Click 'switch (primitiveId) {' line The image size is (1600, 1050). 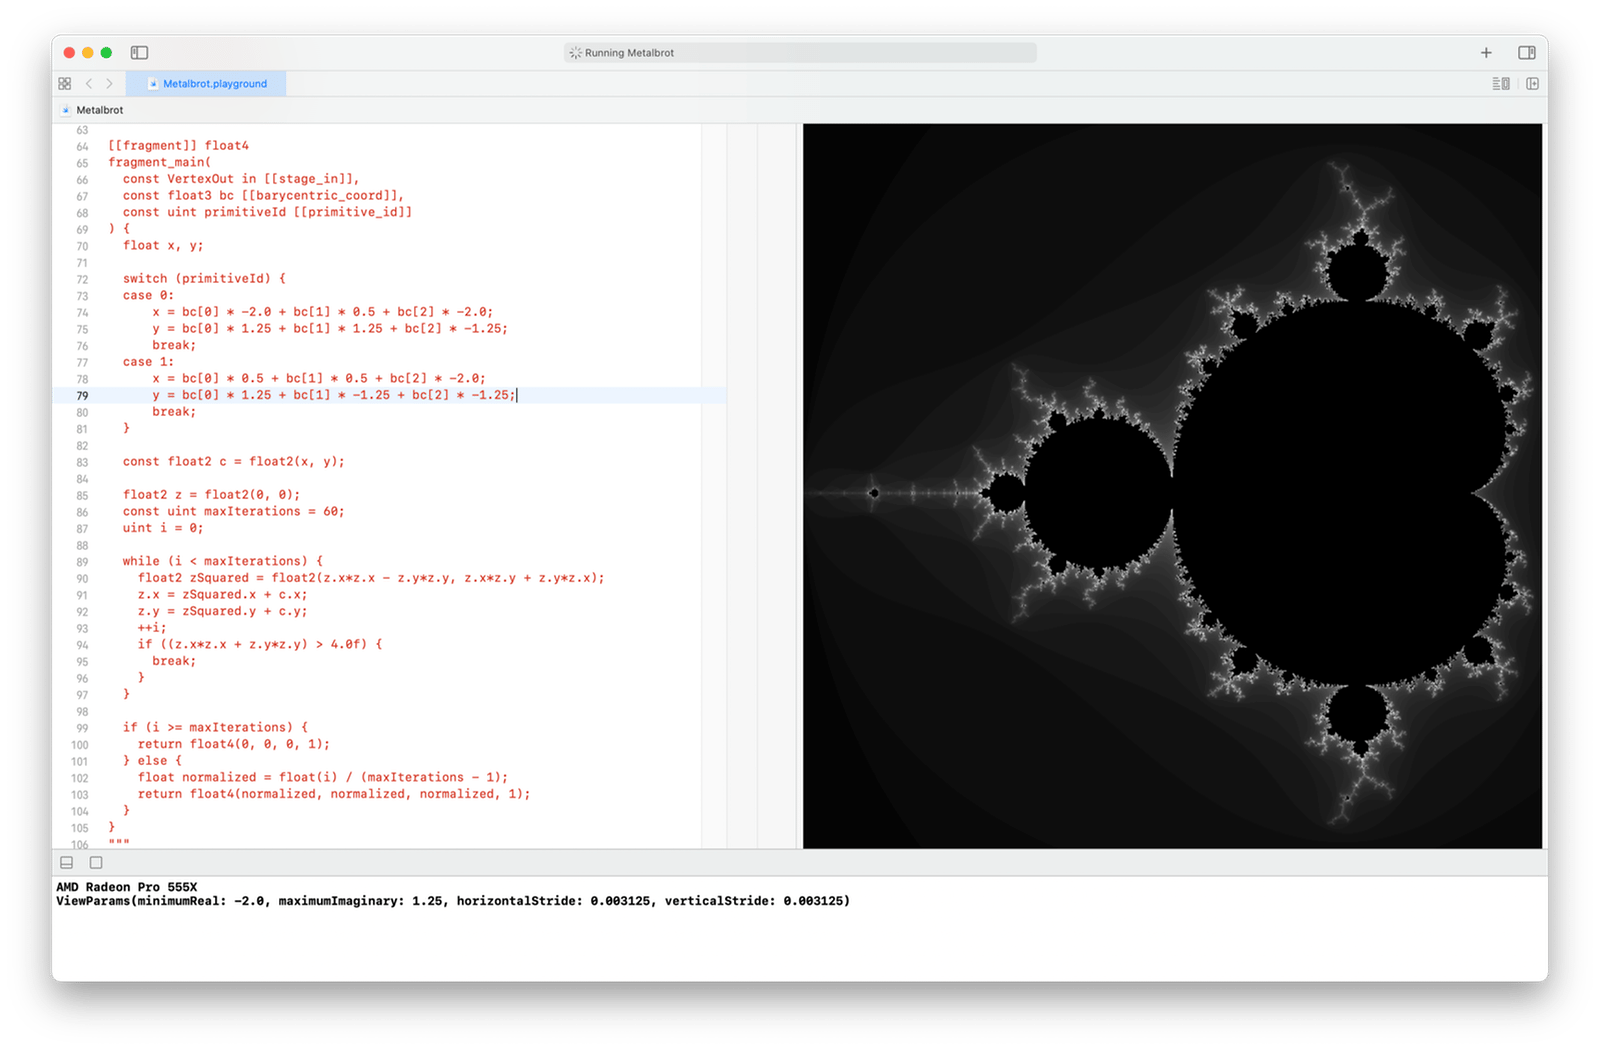tap(204, 278)
